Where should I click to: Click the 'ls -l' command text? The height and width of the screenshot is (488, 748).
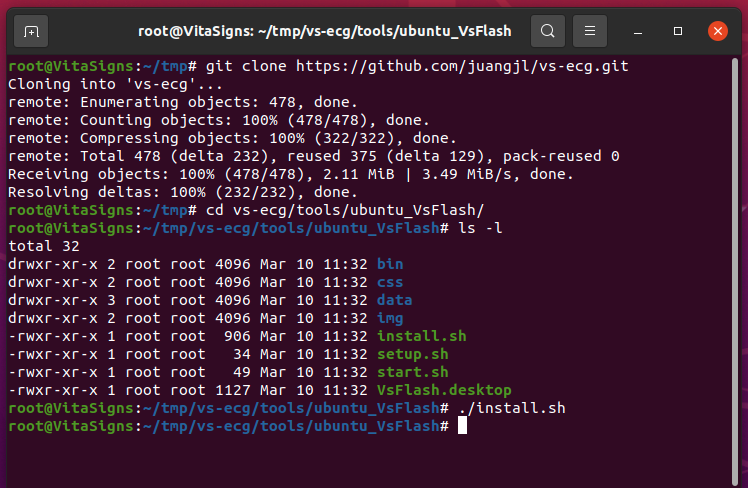click(x=480, y=228)
